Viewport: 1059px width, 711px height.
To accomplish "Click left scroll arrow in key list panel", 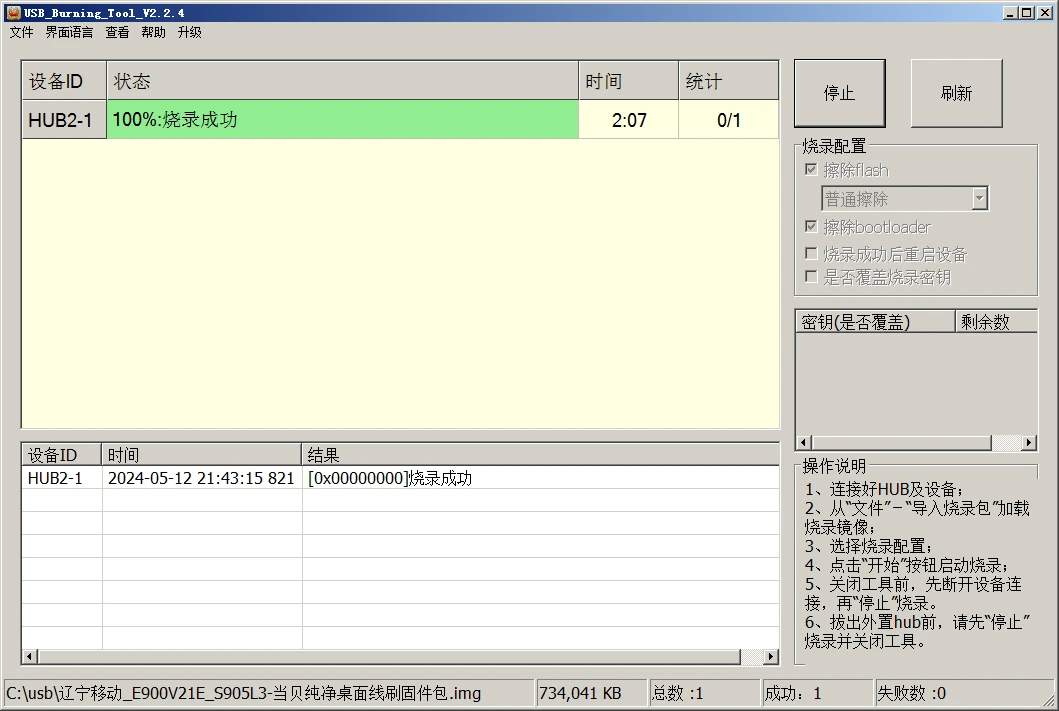I will (x=802, y=443).
